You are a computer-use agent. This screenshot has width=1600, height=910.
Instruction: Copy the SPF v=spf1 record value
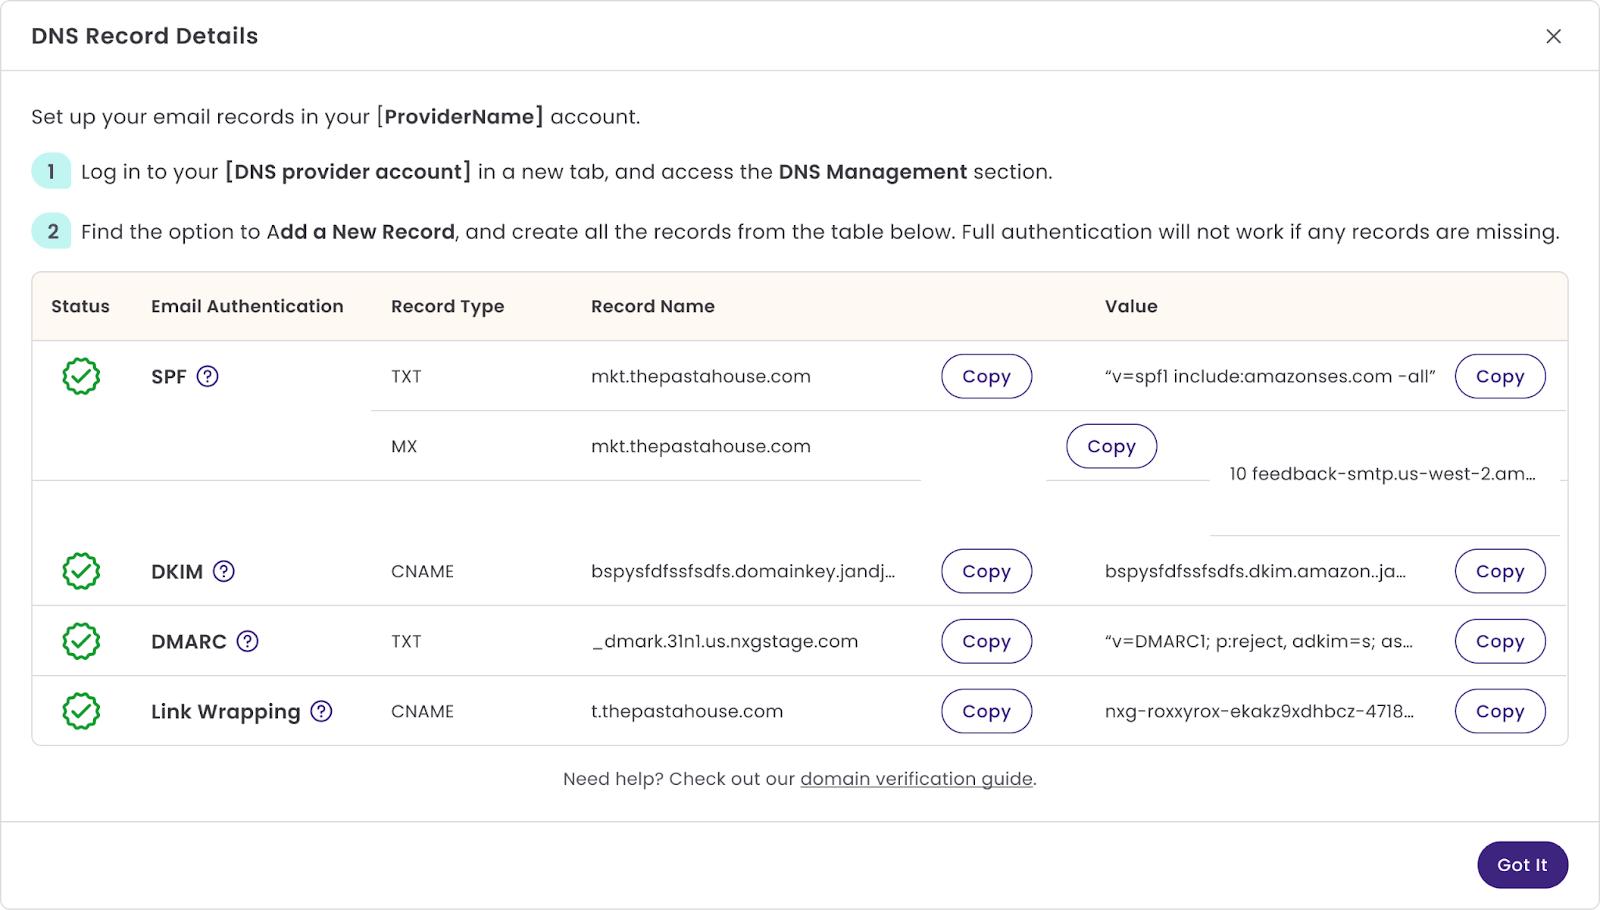[x=1499, y=376]
